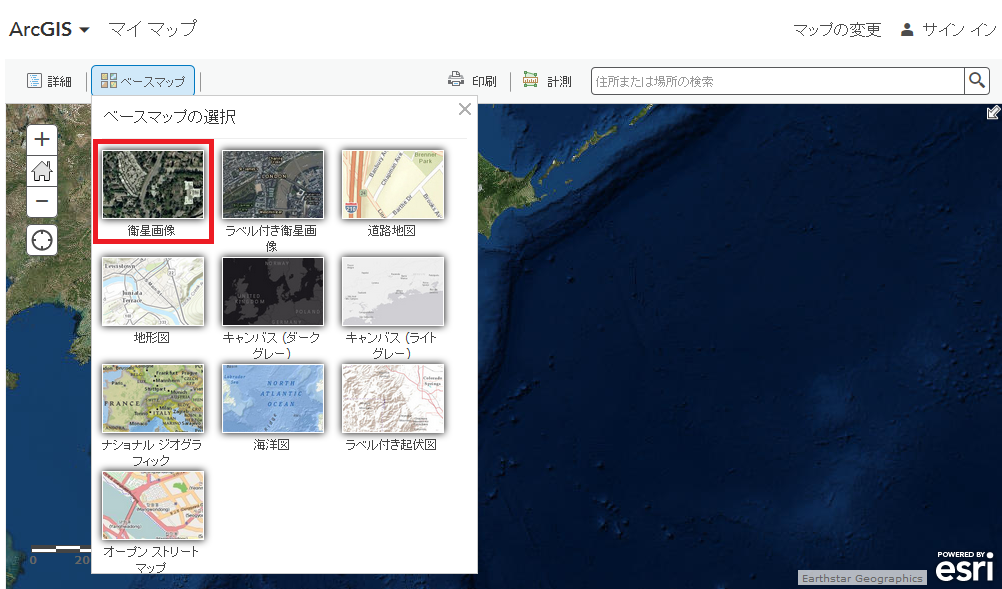Screen dimensions: 1002x589
Task: Click the user silhouette icon beside サイン イン
Action: coord(907,29)
